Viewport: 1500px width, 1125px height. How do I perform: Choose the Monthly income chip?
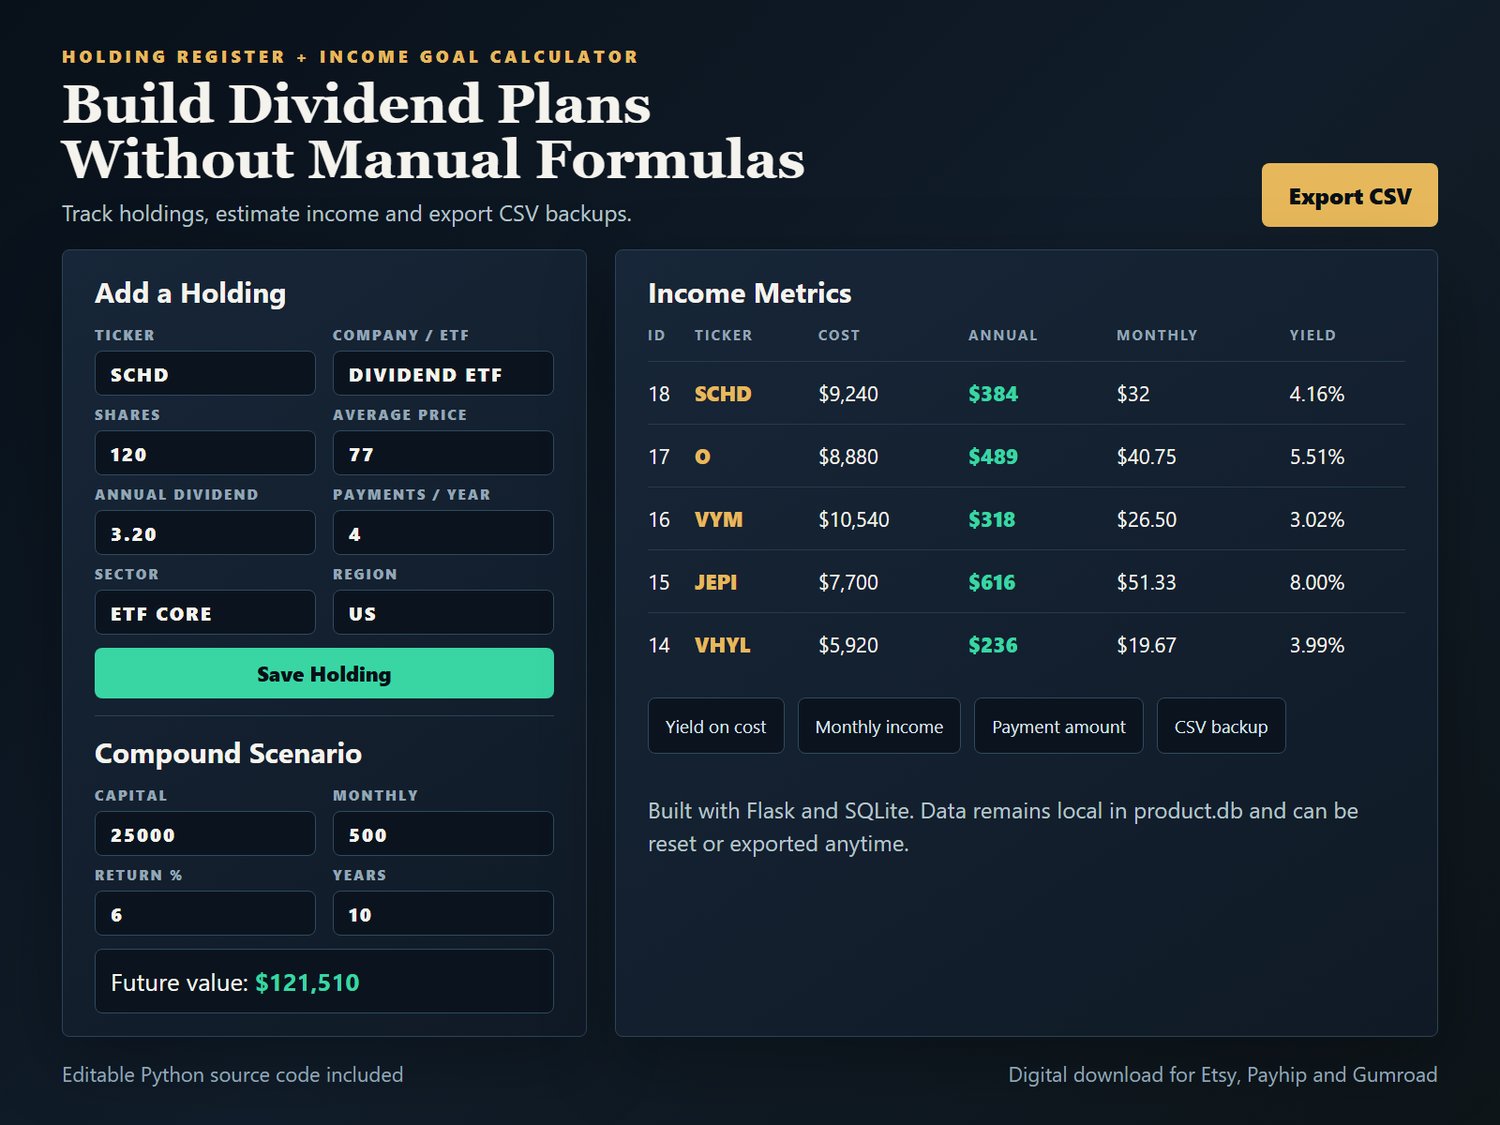click(x=879, y=726)
